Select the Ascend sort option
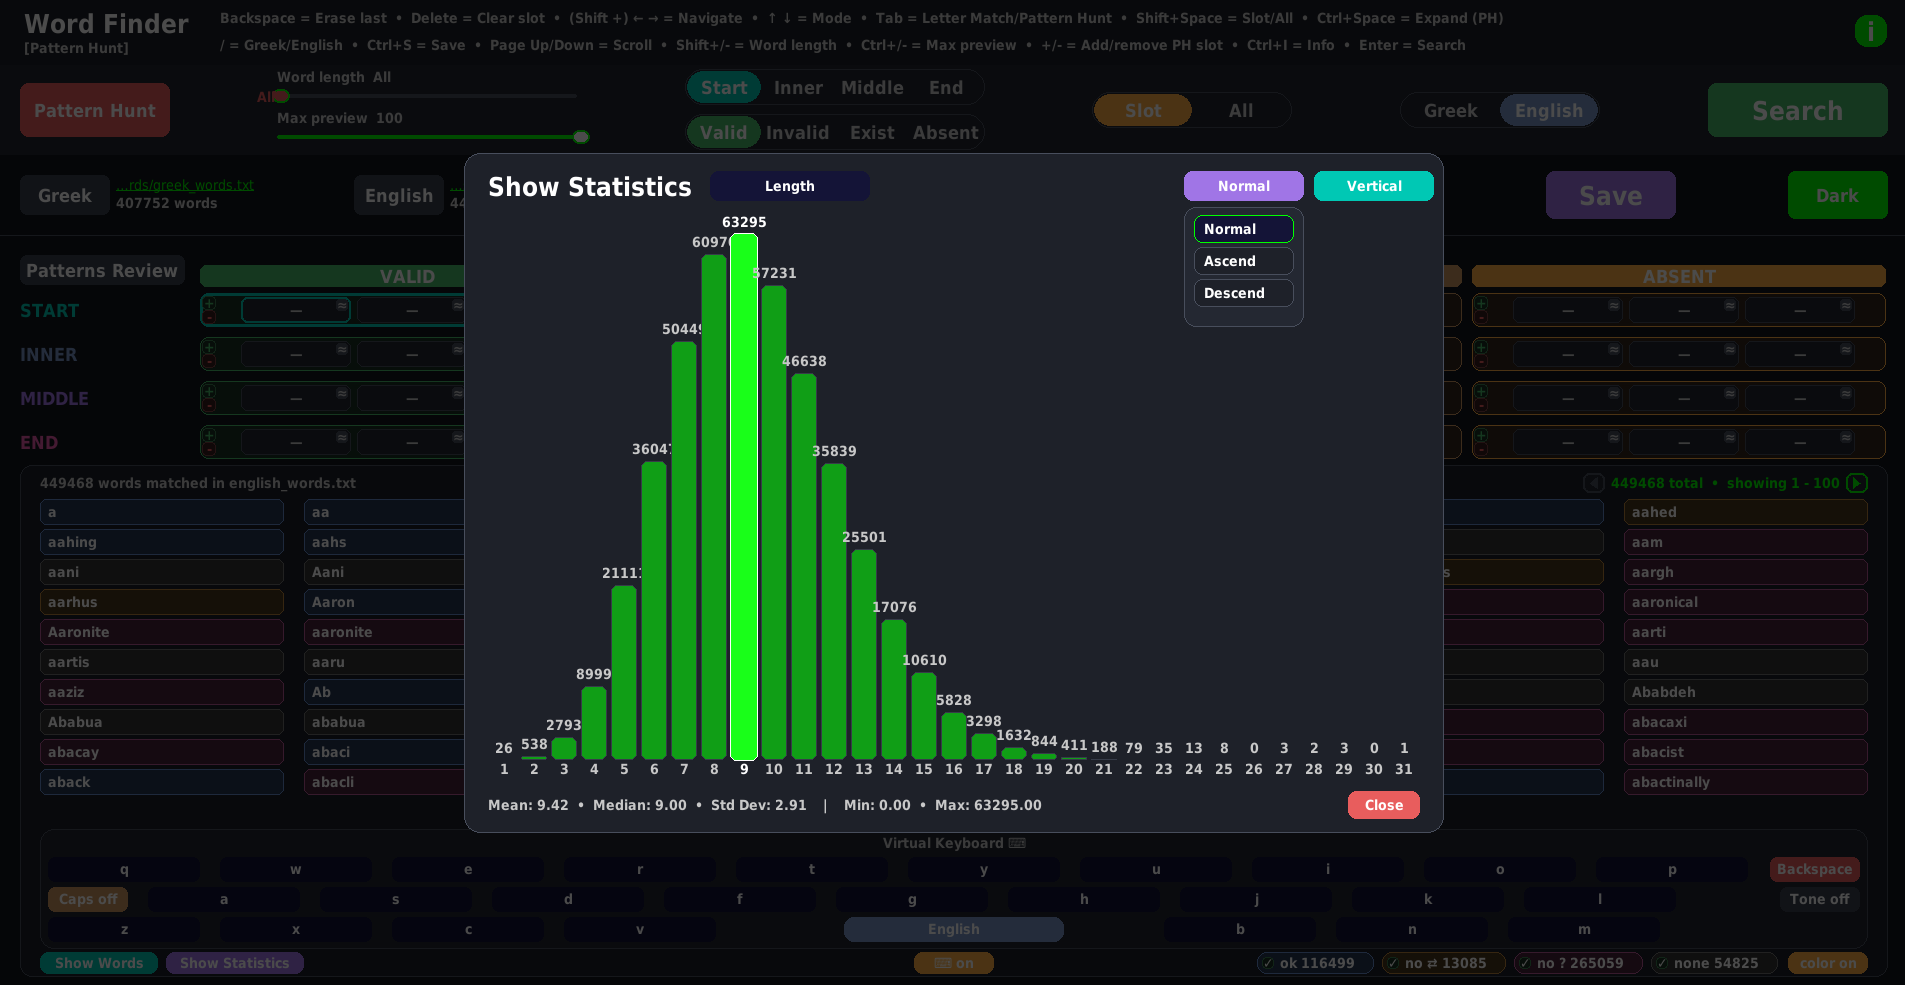The width and height of the screenshot is (1905, 985). (x=1243, y=261)
